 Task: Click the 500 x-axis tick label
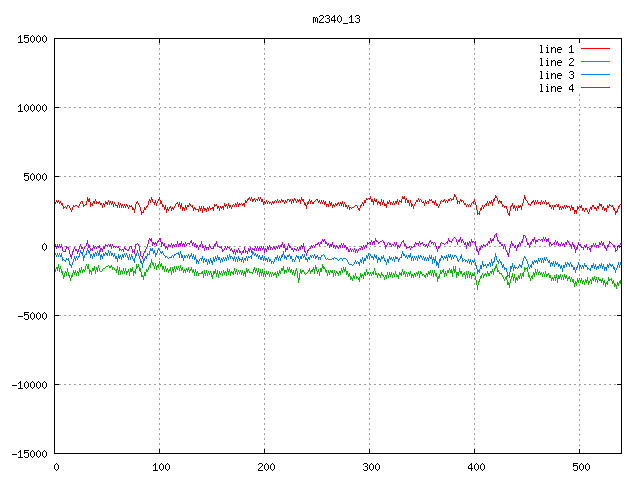(x=580, y=467)
